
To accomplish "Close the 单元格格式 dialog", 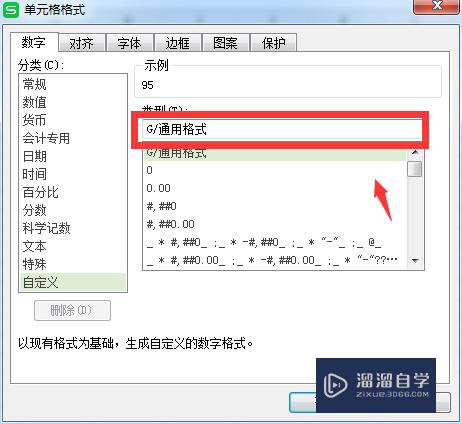I will pyautogui.click(x=436, y=6).
